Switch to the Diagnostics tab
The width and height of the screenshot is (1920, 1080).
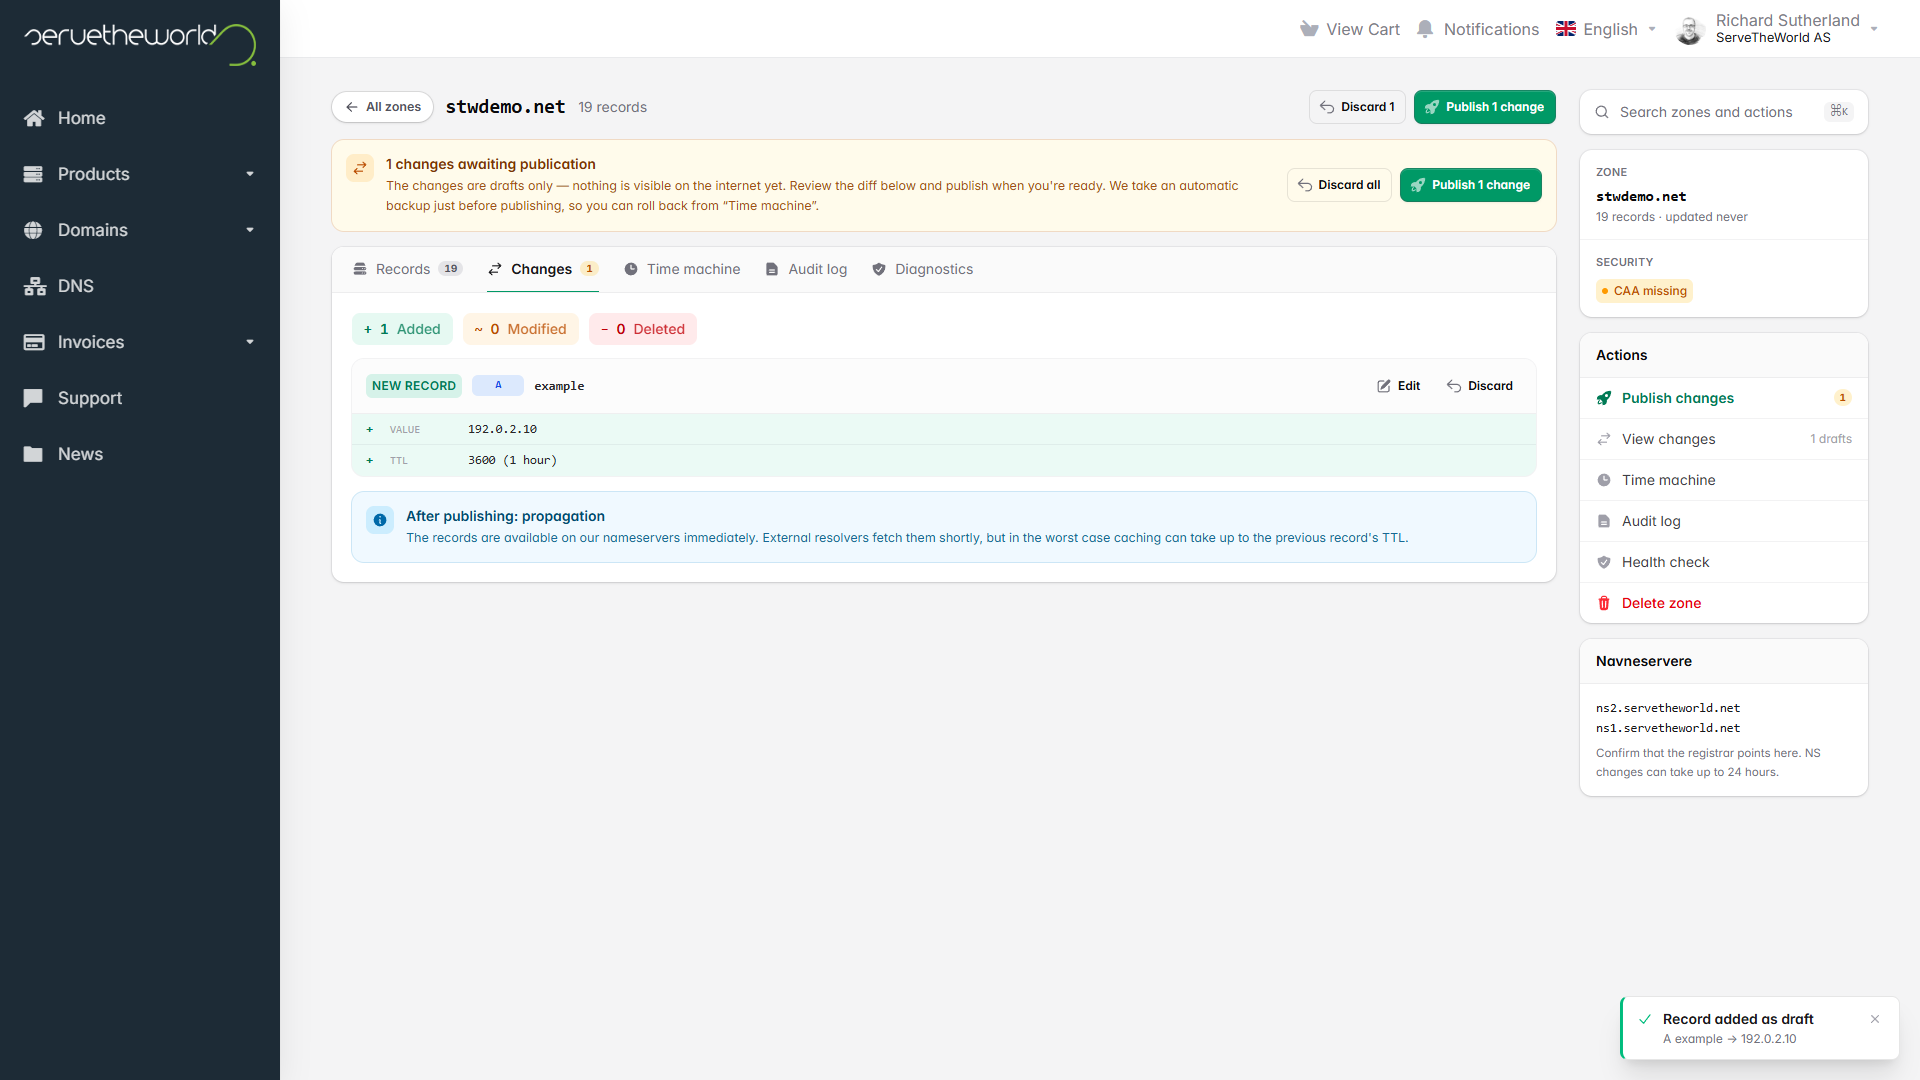(922, 269)
